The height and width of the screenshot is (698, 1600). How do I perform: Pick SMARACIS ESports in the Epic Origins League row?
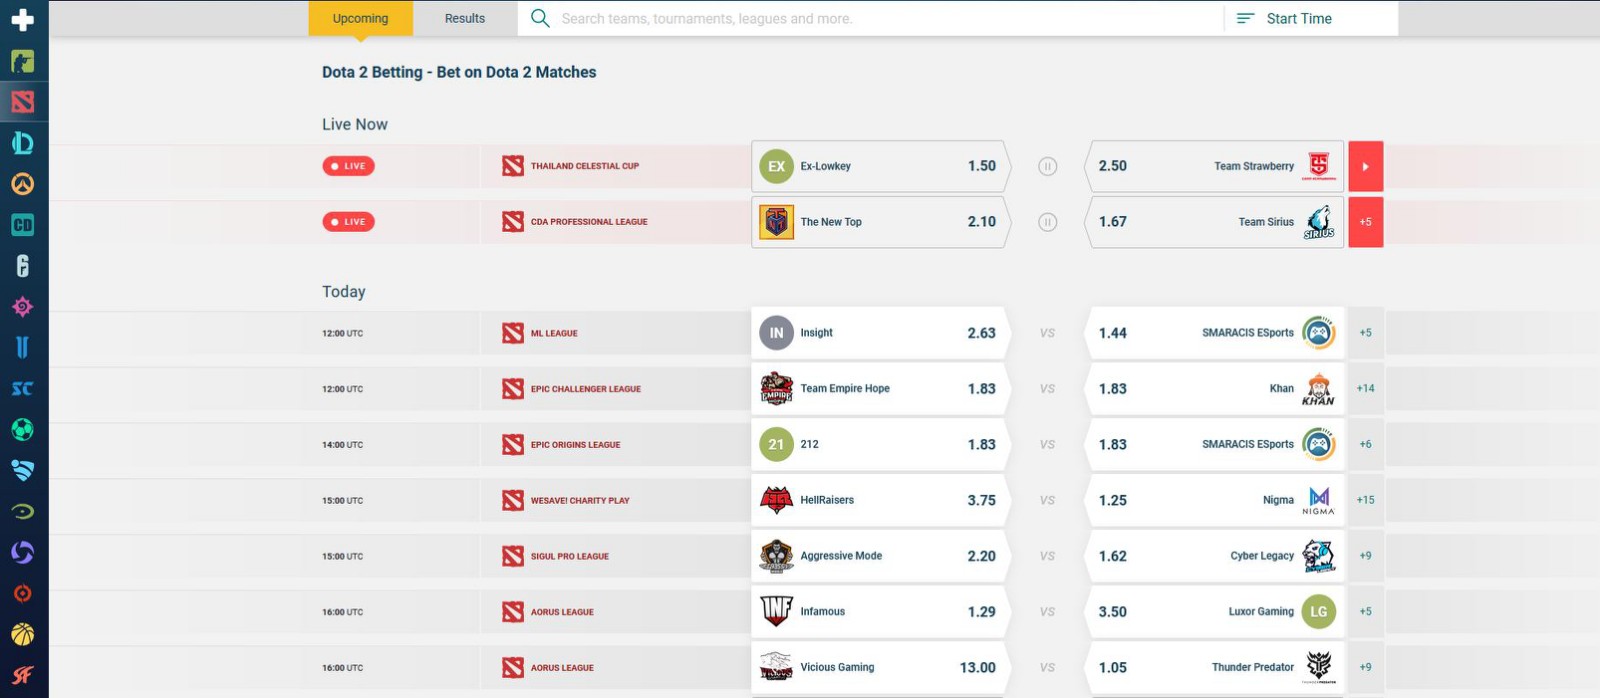[1214, 444]
